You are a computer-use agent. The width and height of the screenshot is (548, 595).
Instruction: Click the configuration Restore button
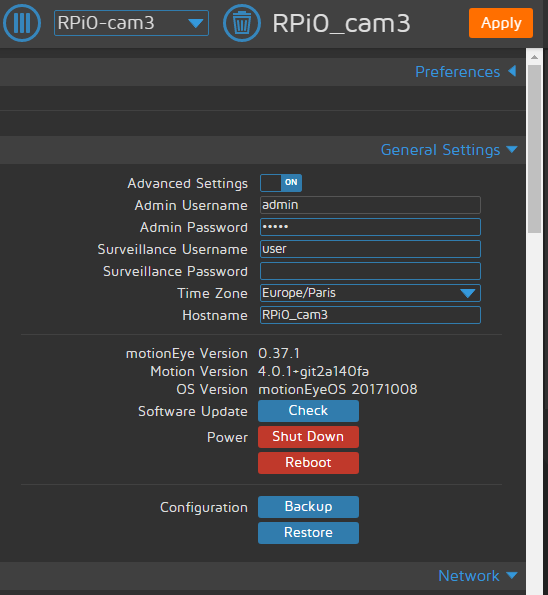tap(308, 533)
